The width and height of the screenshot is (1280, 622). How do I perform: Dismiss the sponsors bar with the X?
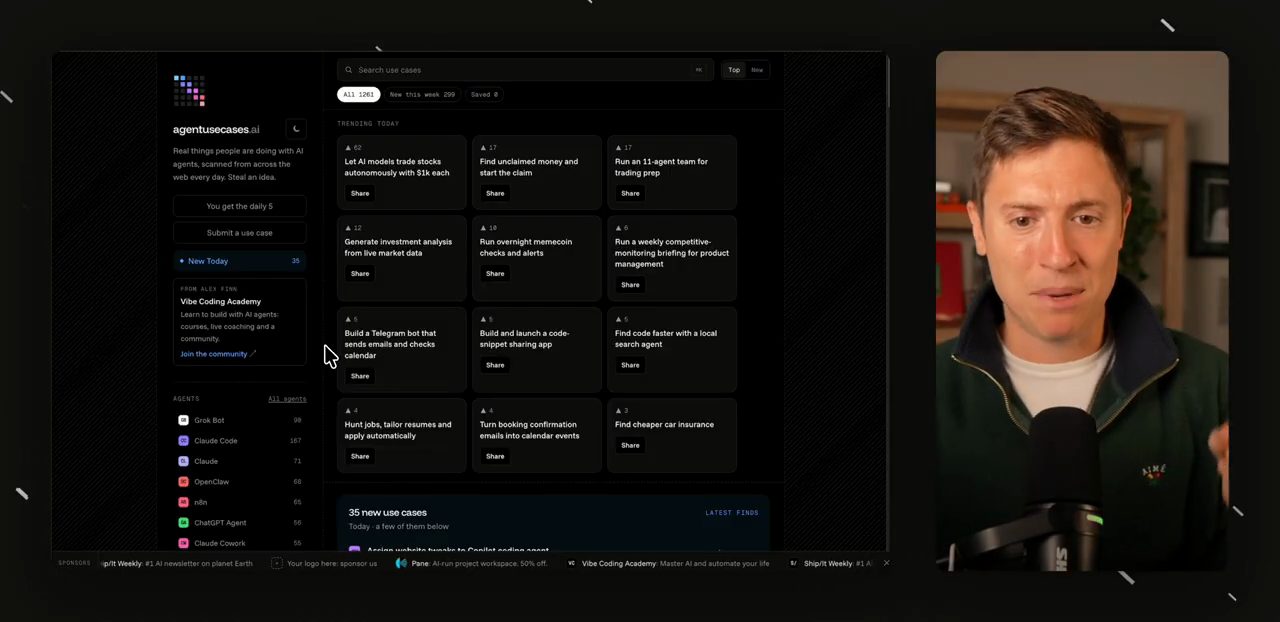886,563
